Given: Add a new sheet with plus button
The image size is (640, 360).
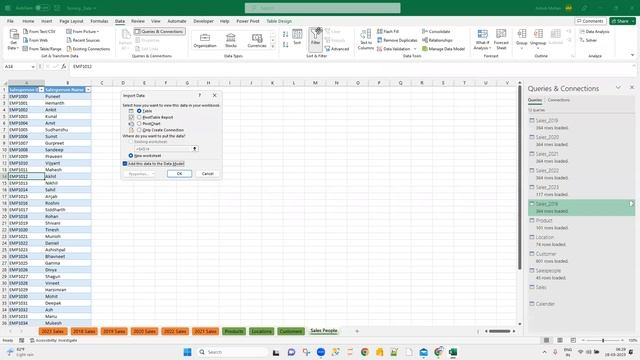Looking at the screenshot, I should (357, 331).
